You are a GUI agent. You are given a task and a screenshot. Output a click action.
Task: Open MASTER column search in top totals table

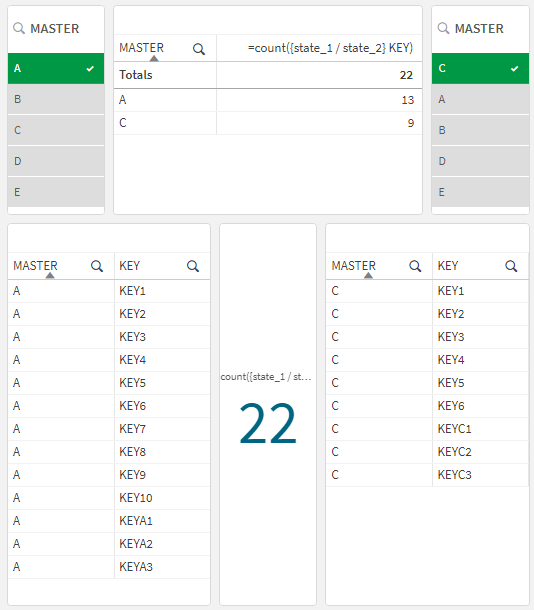tap(199, 49)
